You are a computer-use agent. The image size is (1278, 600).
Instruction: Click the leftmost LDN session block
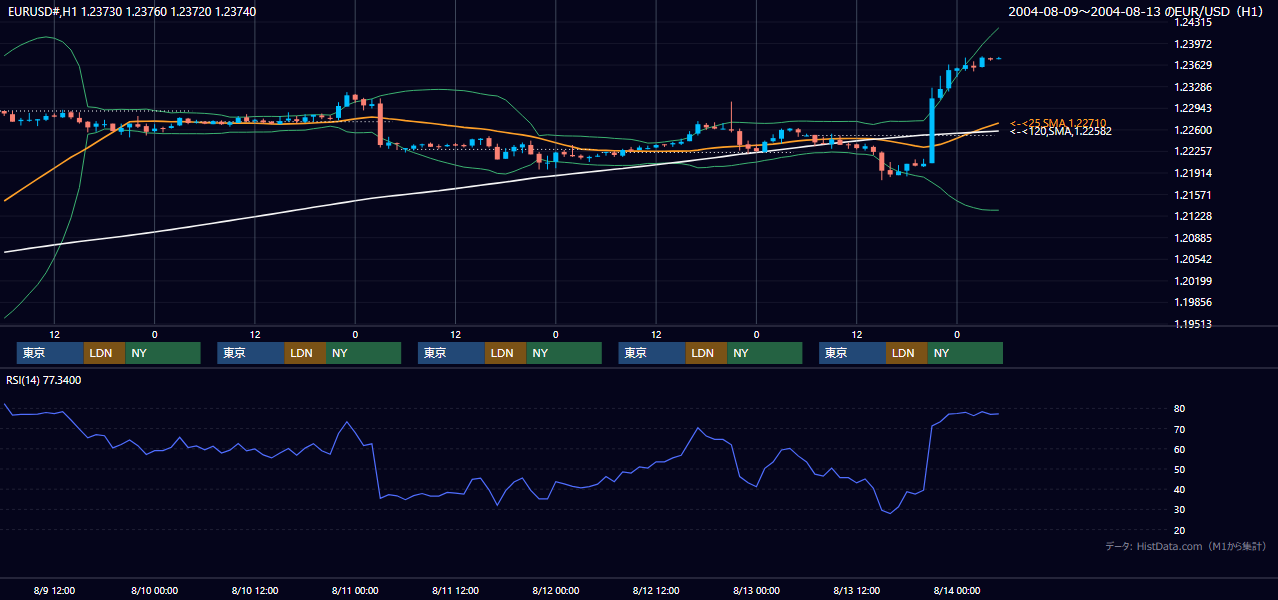pos(104,353)
